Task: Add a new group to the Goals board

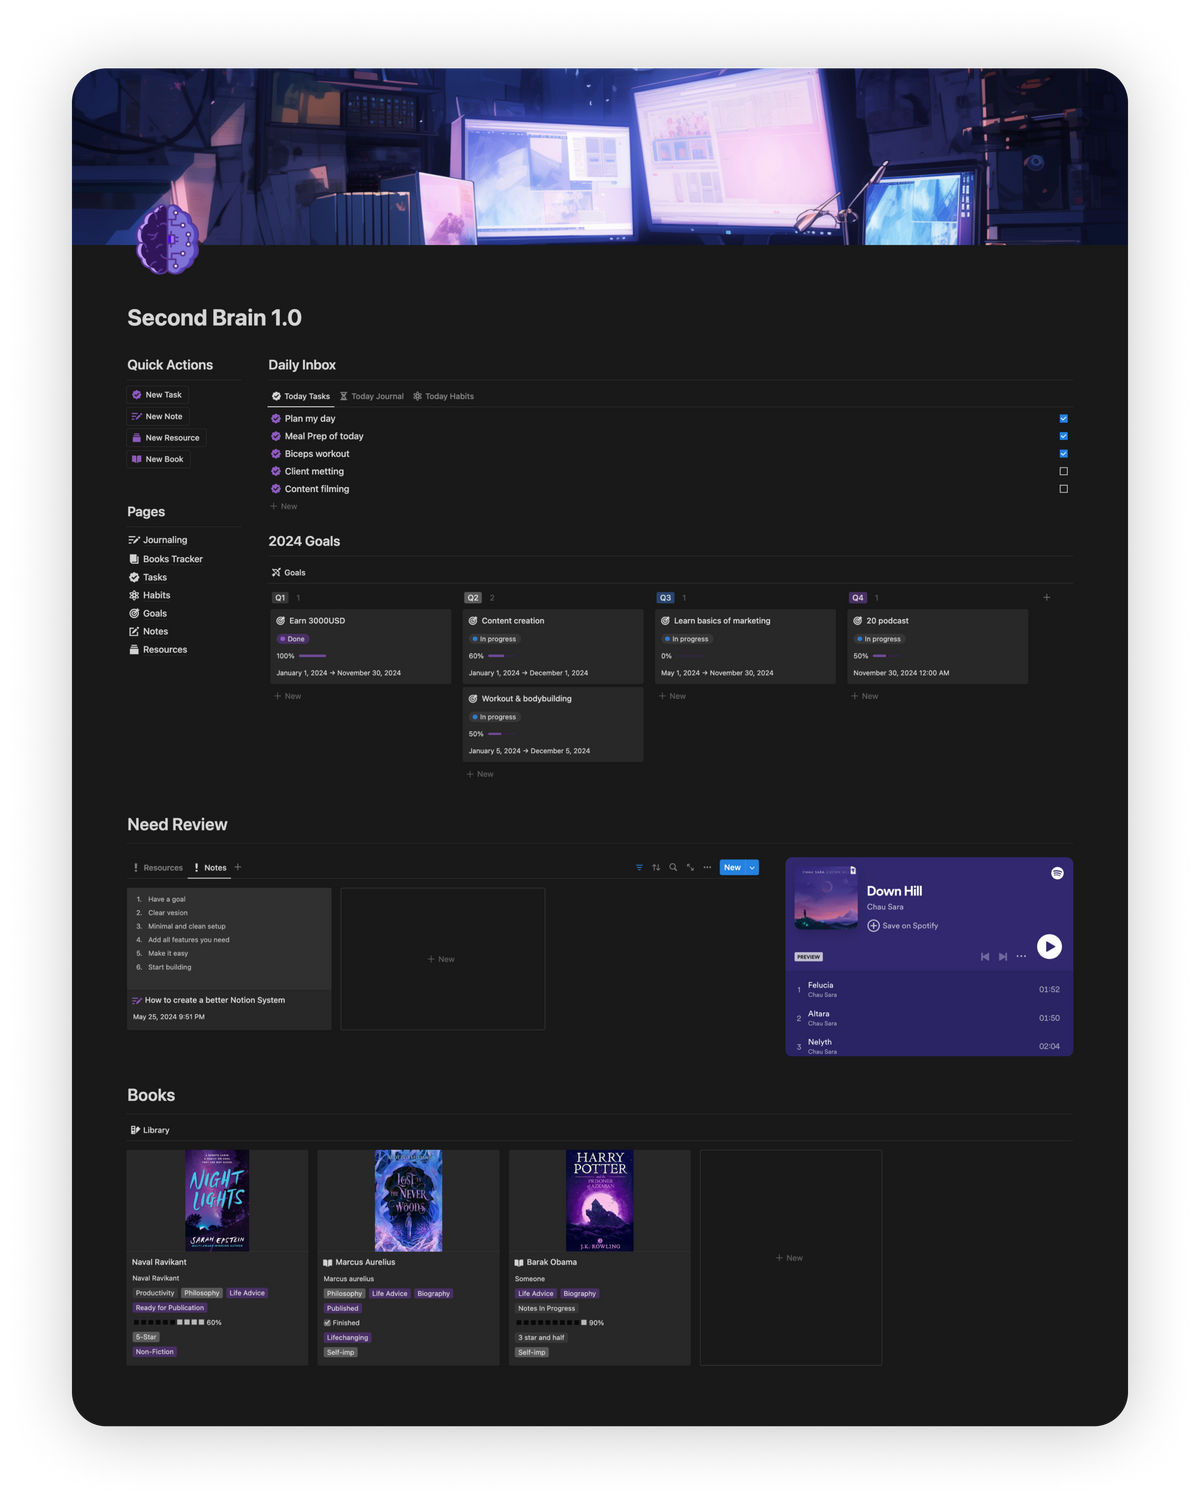Action: coord(1047,597)
